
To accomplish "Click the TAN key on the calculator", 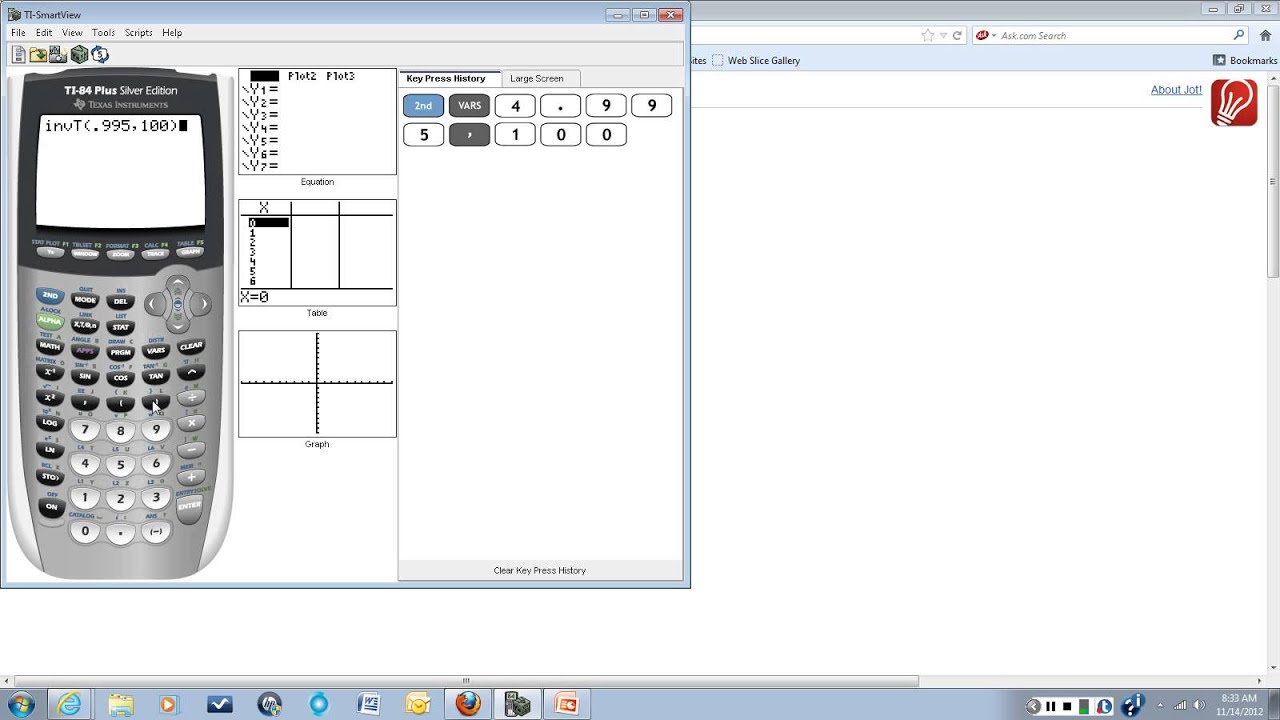I will (x=156, y=377).
